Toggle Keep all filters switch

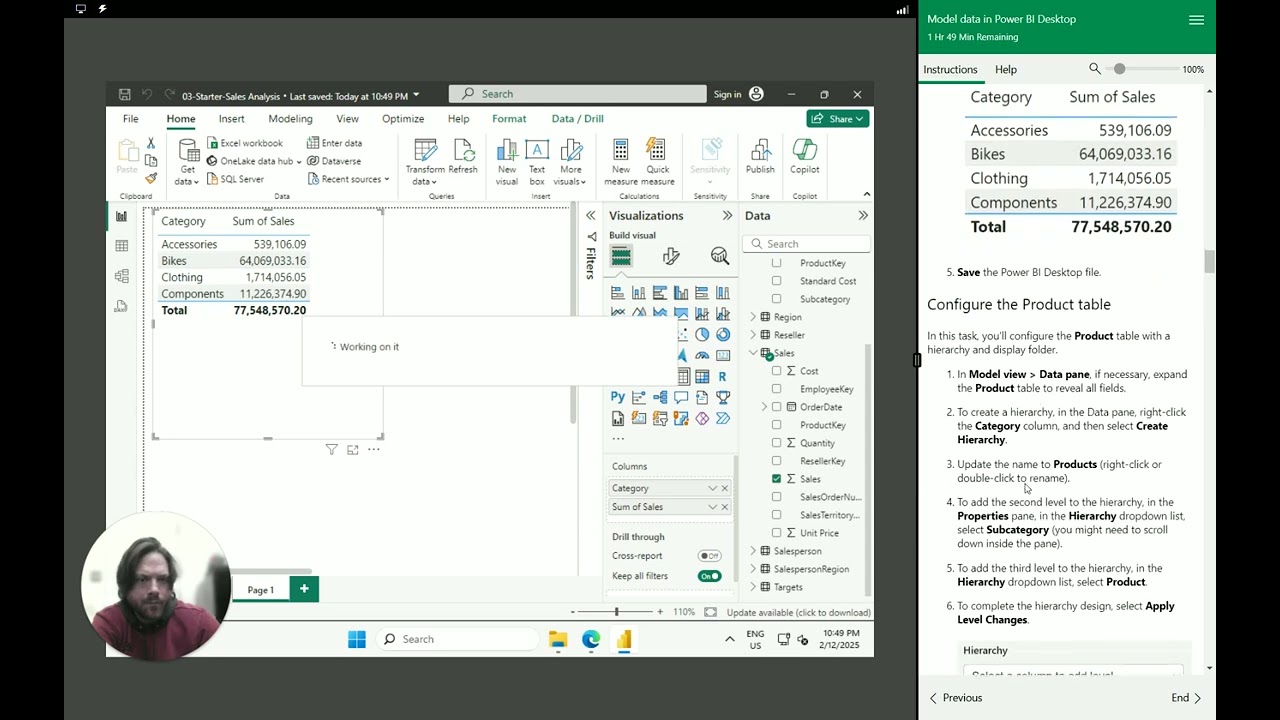[709, 576]
